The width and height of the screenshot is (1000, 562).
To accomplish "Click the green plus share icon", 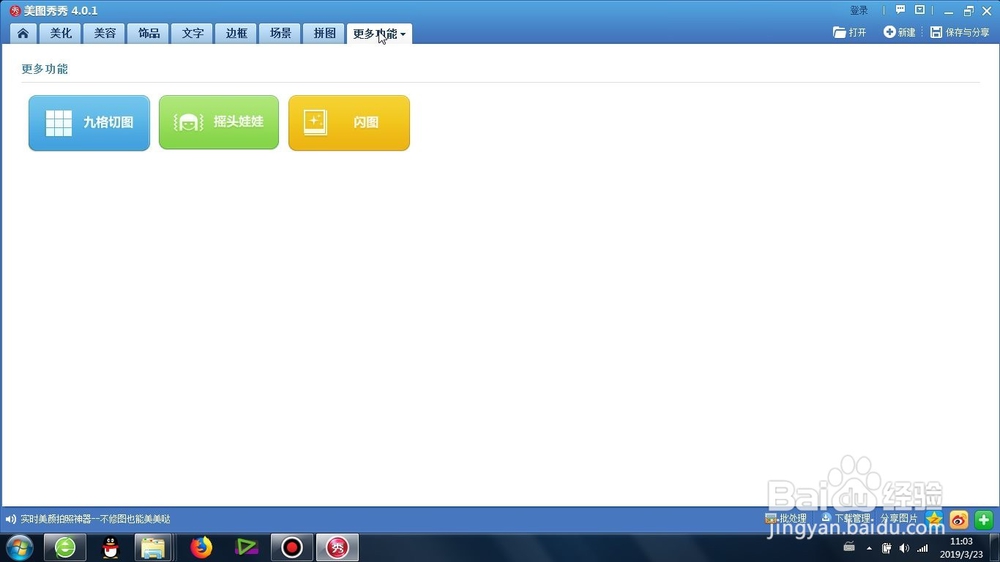I will 983,520.
